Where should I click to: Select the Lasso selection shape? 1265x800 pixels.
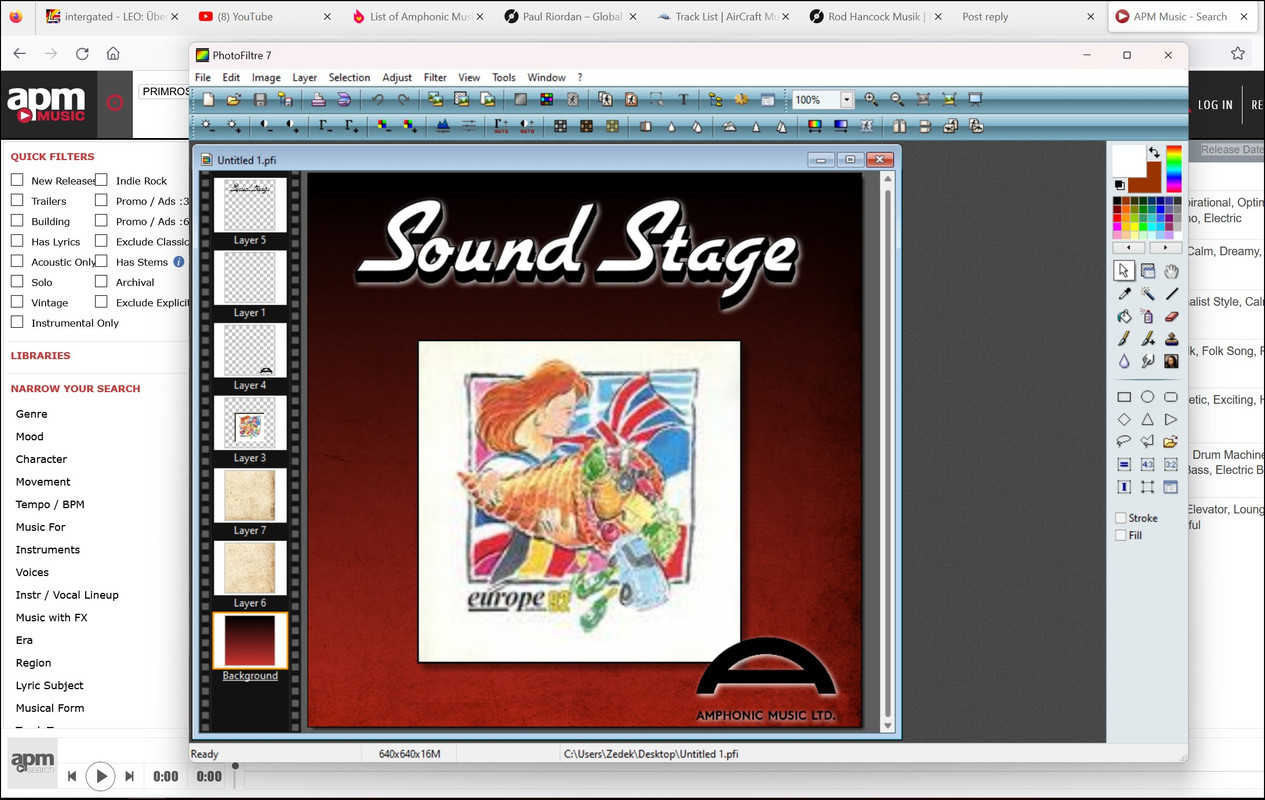[1124, 441]
